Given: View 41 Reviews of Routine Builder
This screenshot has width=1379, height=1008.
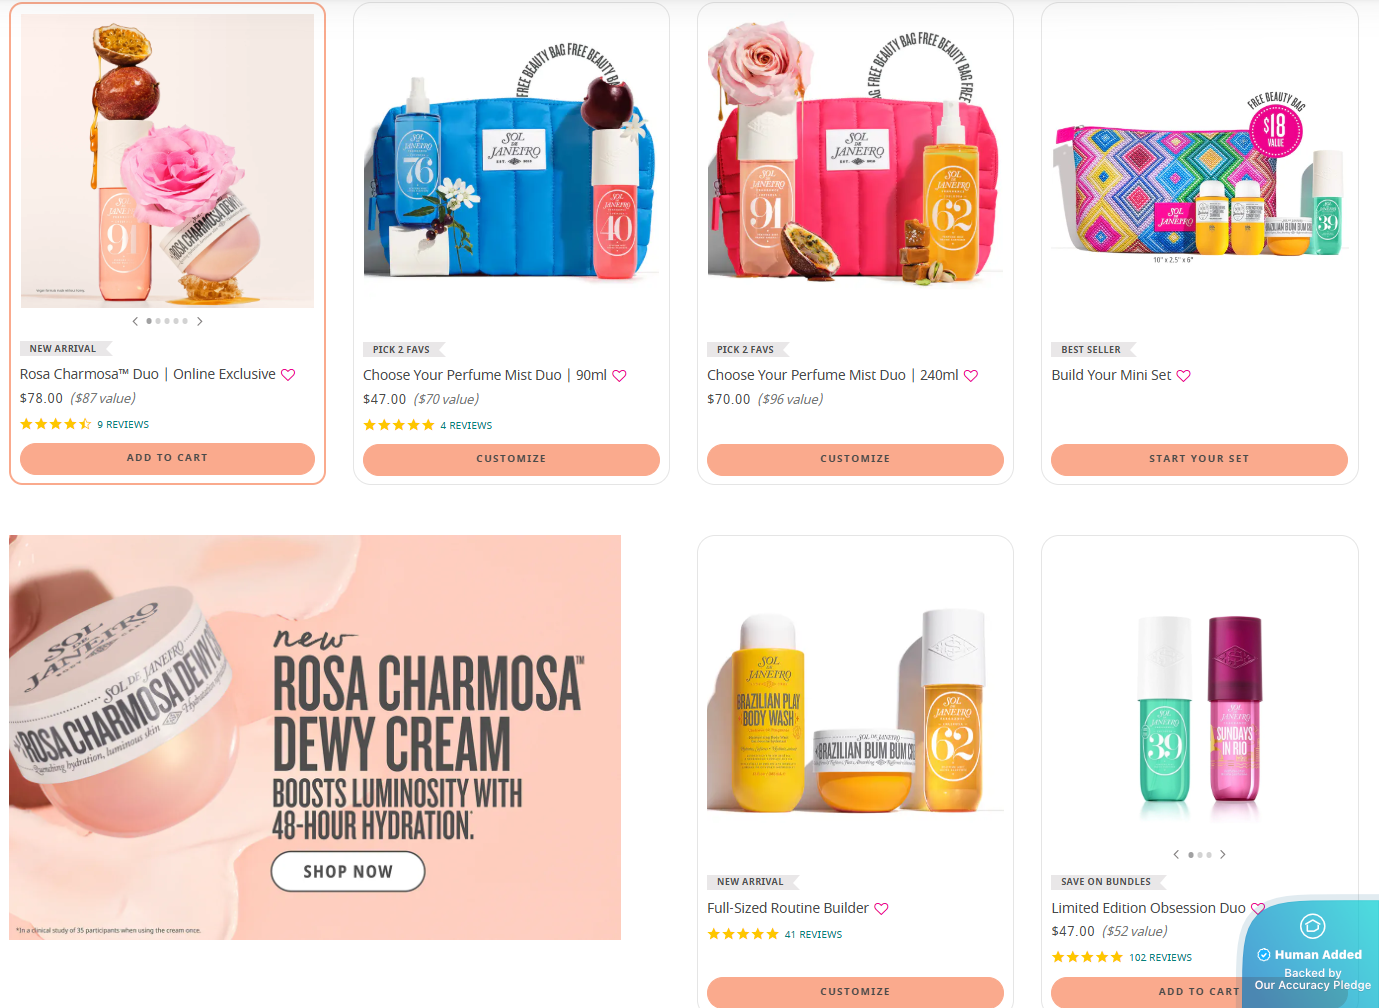Looking at the screenshot, I should pos(813,935).
